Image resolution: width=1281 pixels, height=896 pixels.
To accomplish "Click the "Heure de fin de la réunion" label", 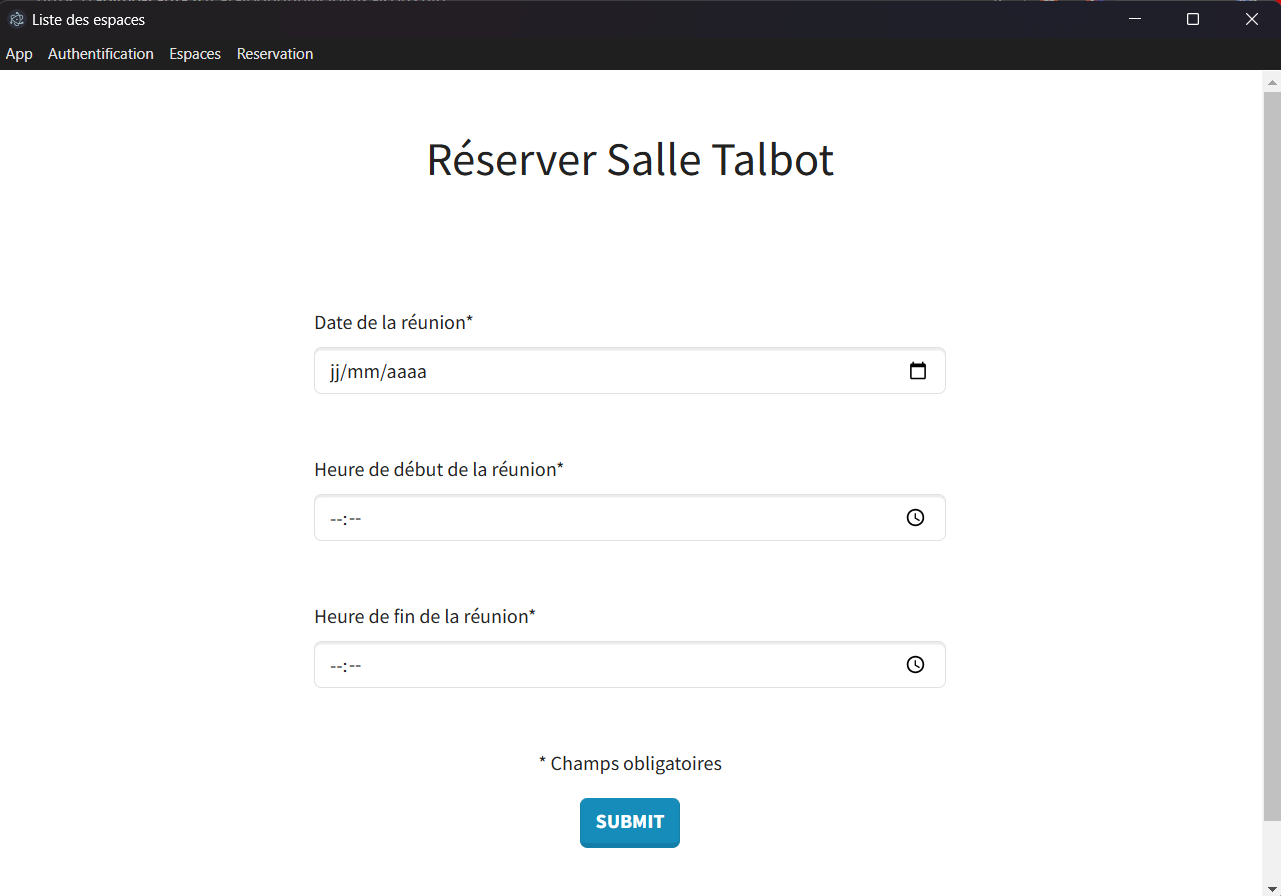I will point(425,617).
